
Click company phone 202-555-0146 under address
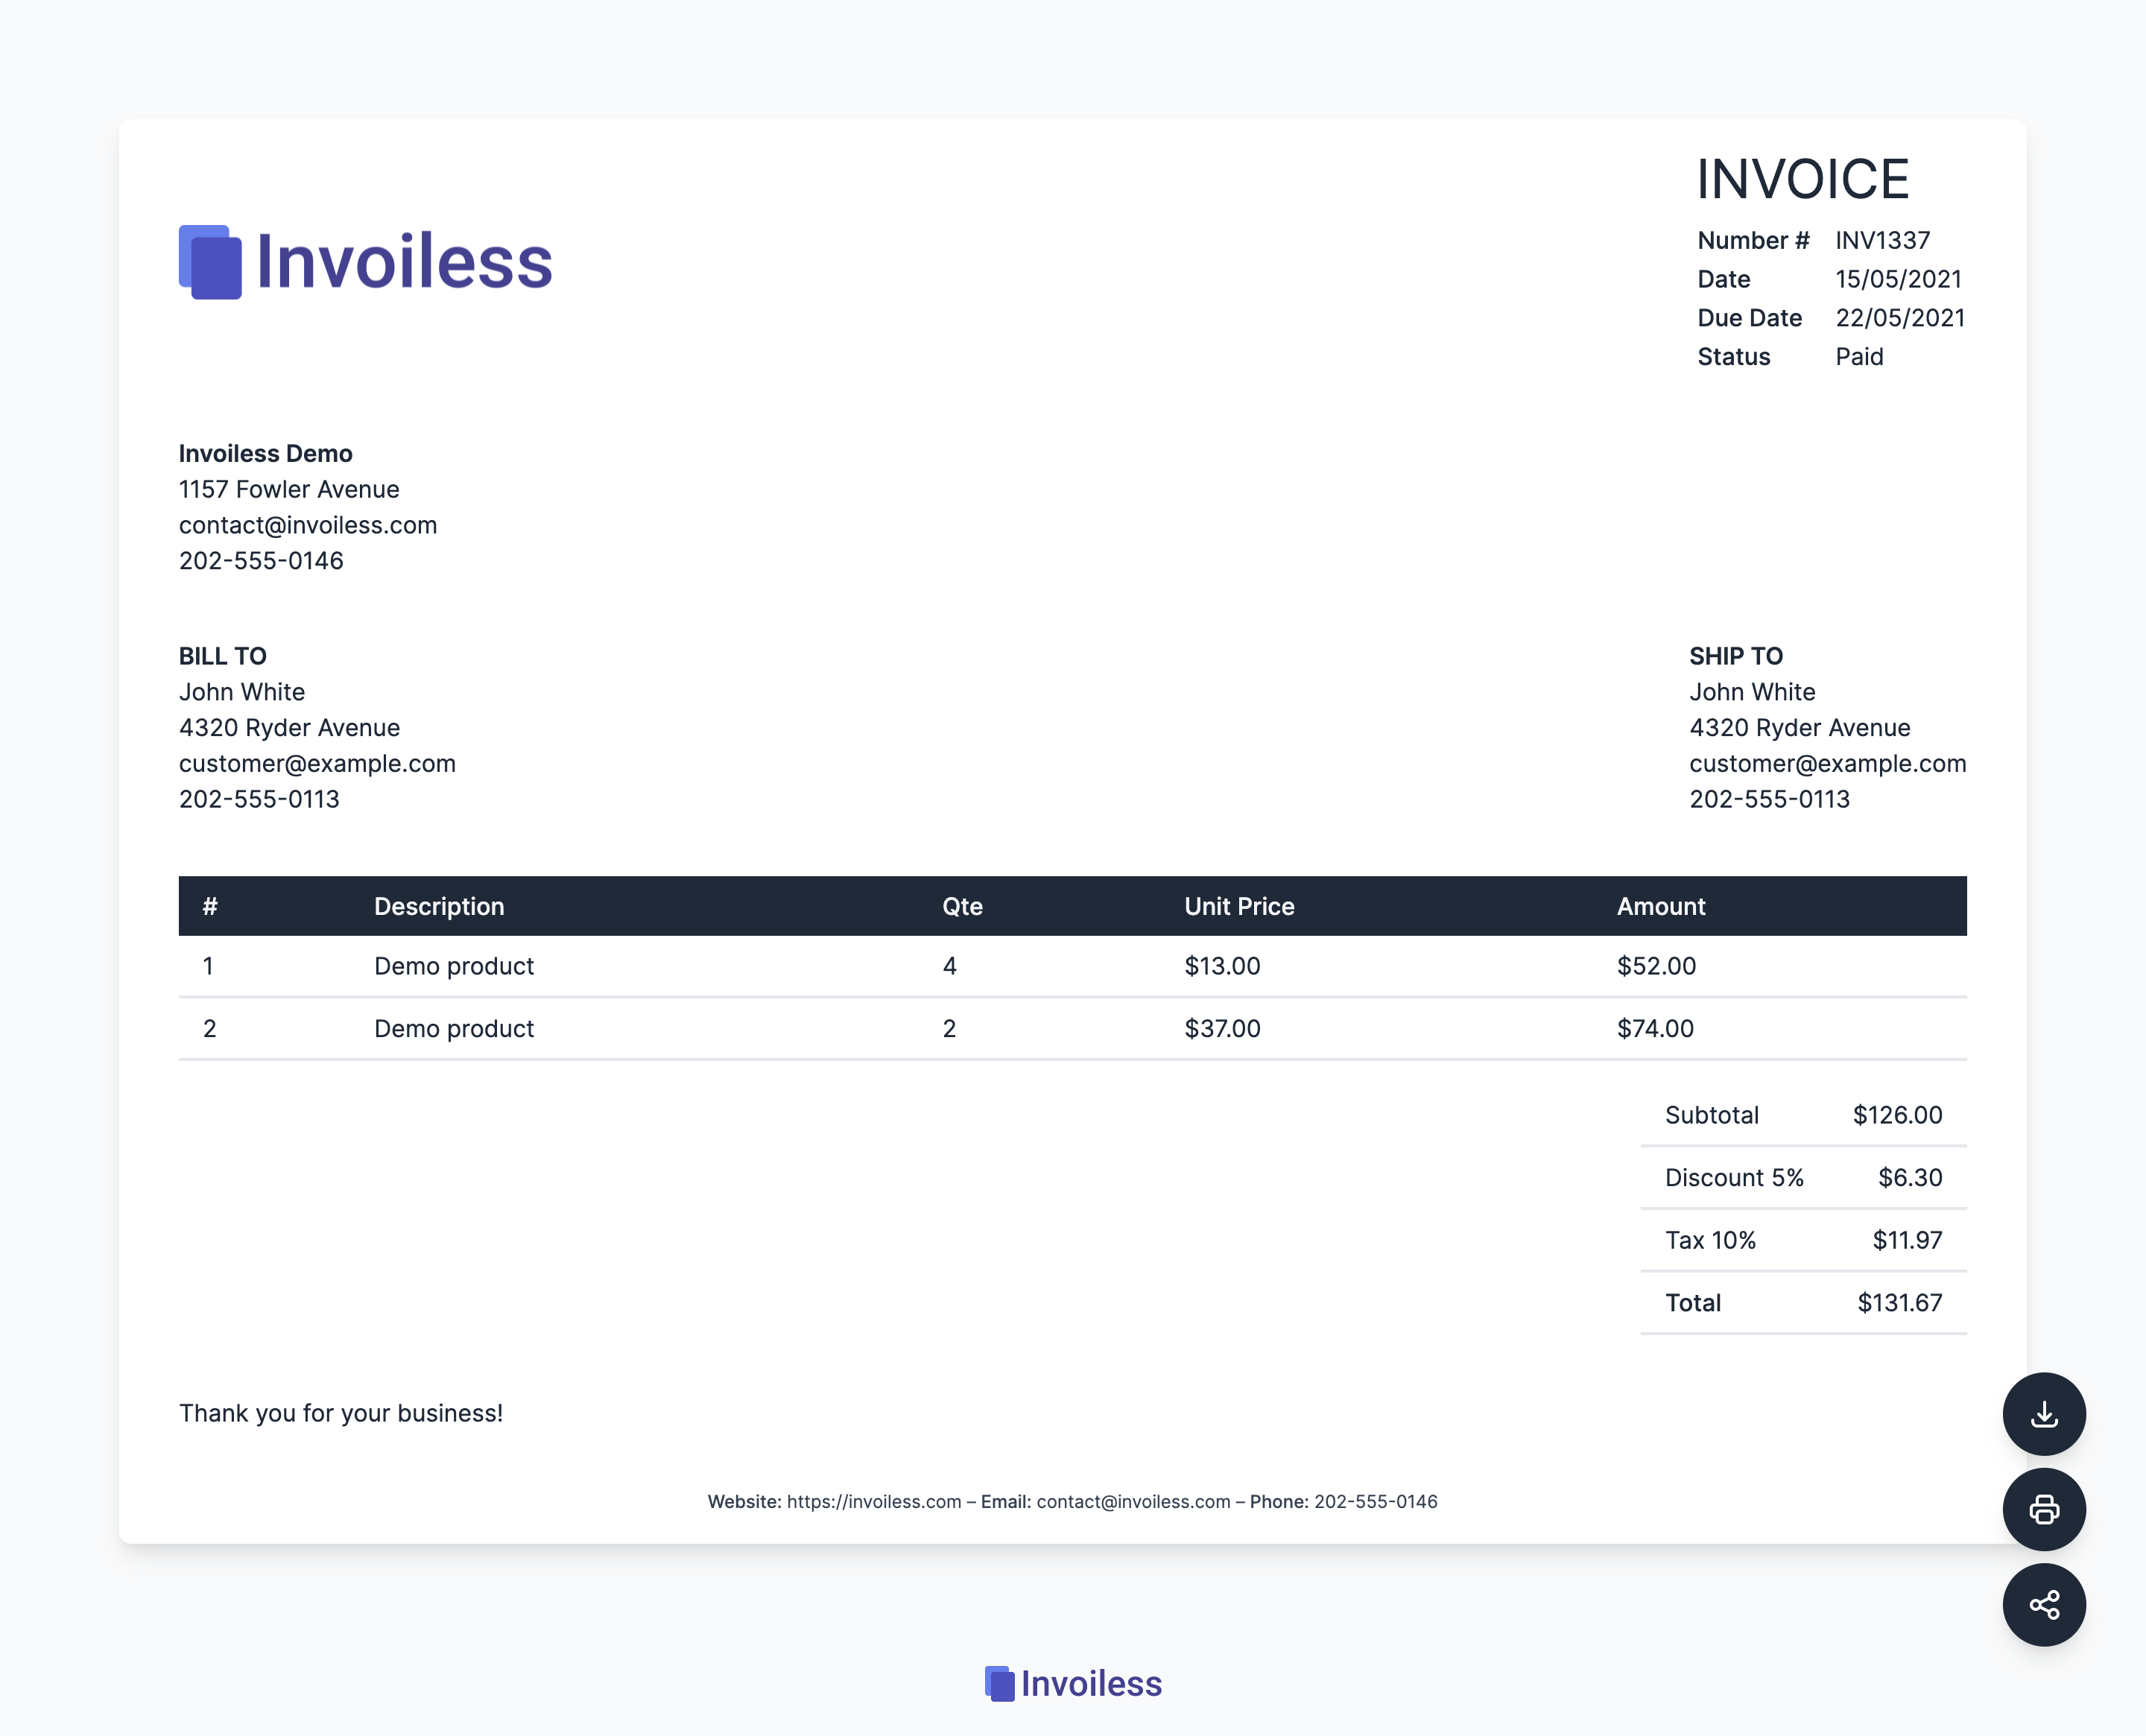tap(261, 561)
